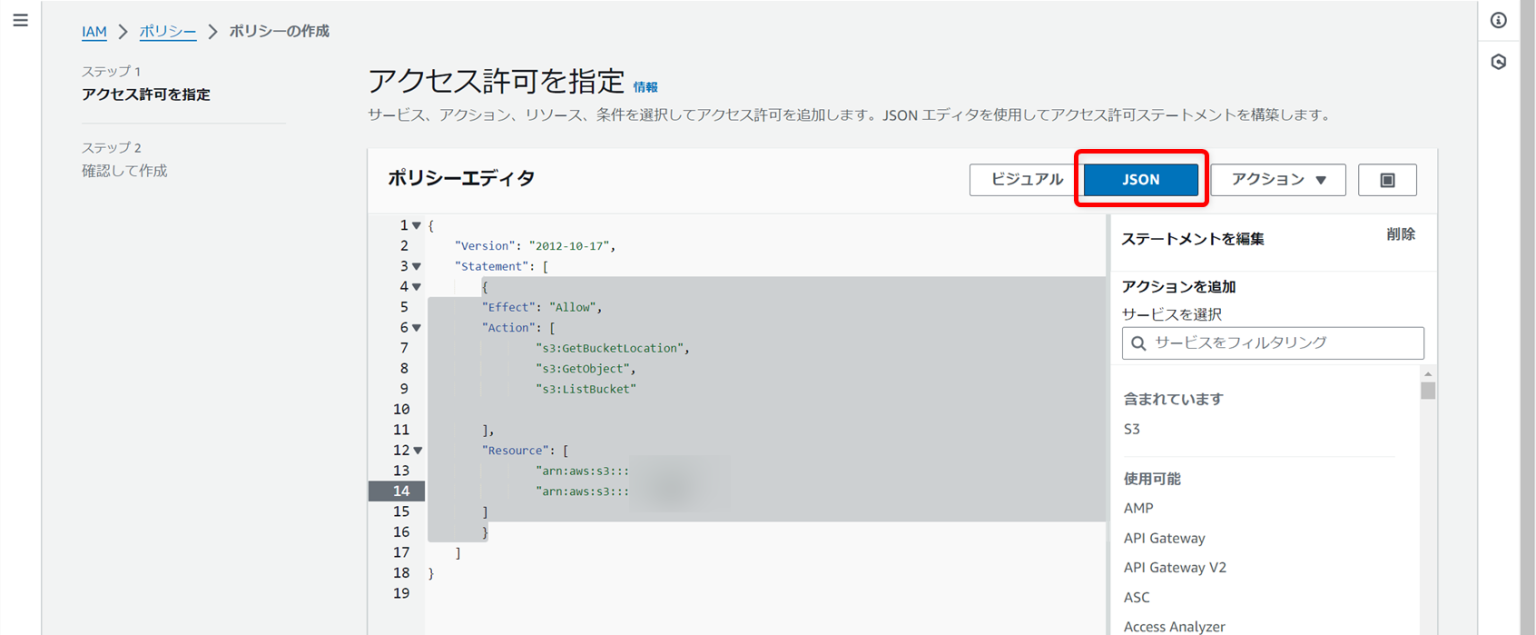Click the 情報 link beside アクセス許可を指定
This screenshot has width=1536, height=635.
tap(646, 86)
